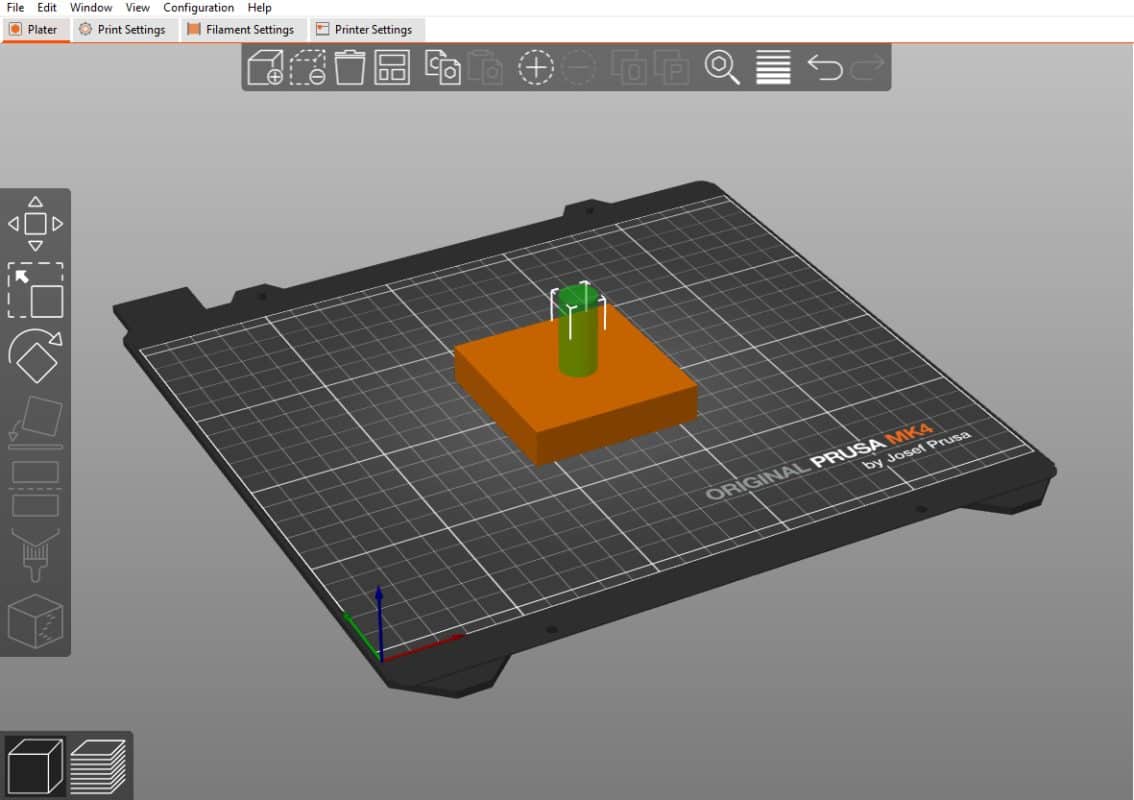Screen dimensions: 1134x800
Task: Arrange objects on the build plate
Action: pos(391,68)
